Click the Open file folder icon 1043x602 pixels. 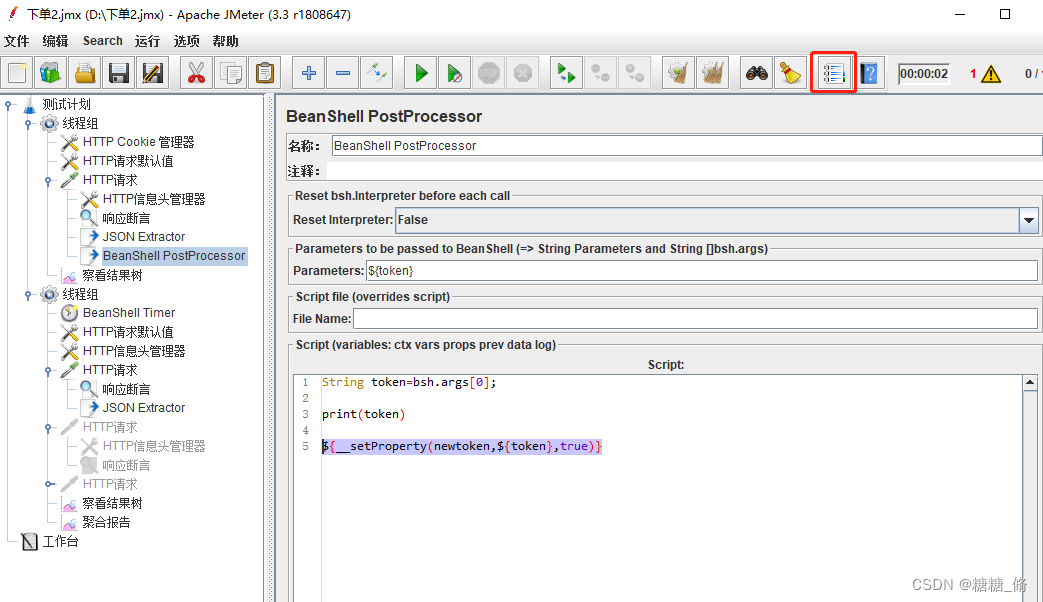[x=85, y=73]
